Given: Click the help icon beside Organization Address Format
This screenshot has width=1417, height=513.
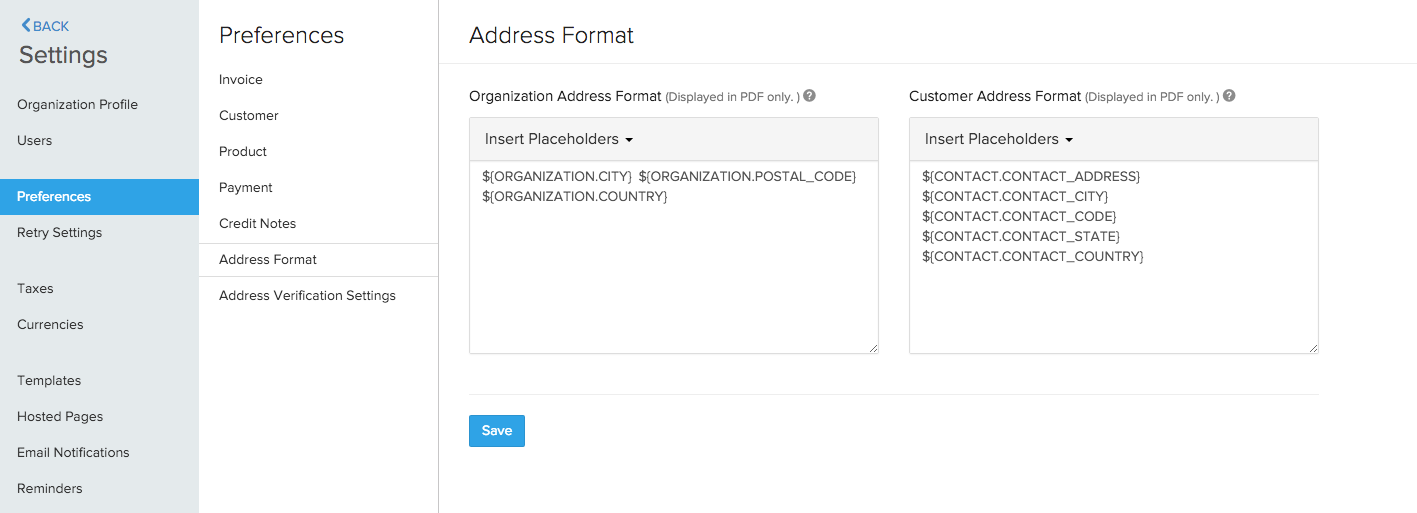Looking at the screenshot, I should point(809,96).
